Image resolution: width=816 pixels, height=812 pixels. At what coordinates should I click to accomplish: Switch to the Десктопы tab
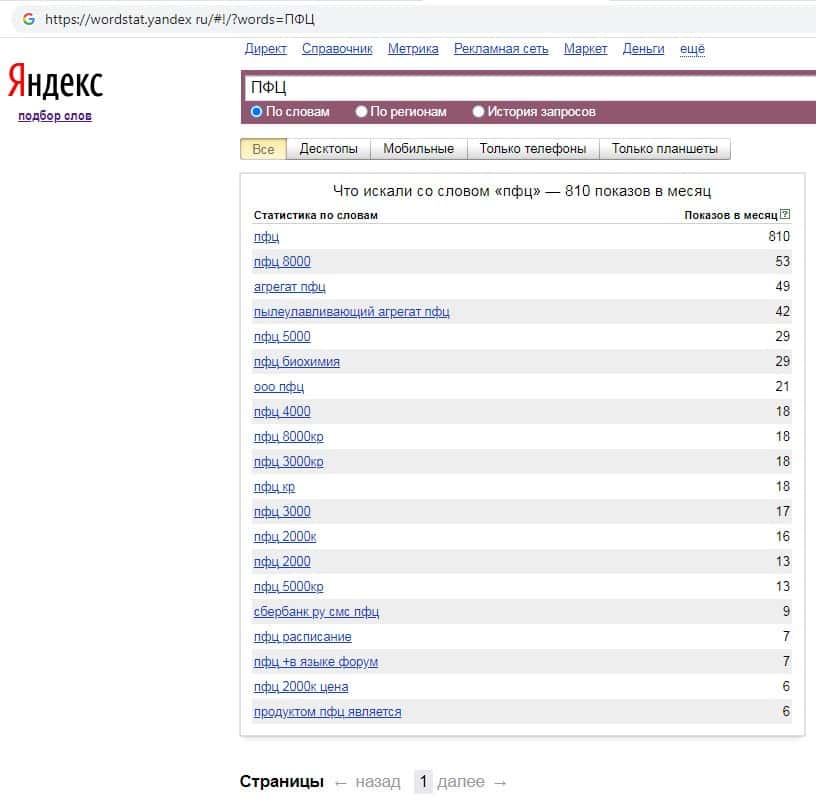coord(328,149)
